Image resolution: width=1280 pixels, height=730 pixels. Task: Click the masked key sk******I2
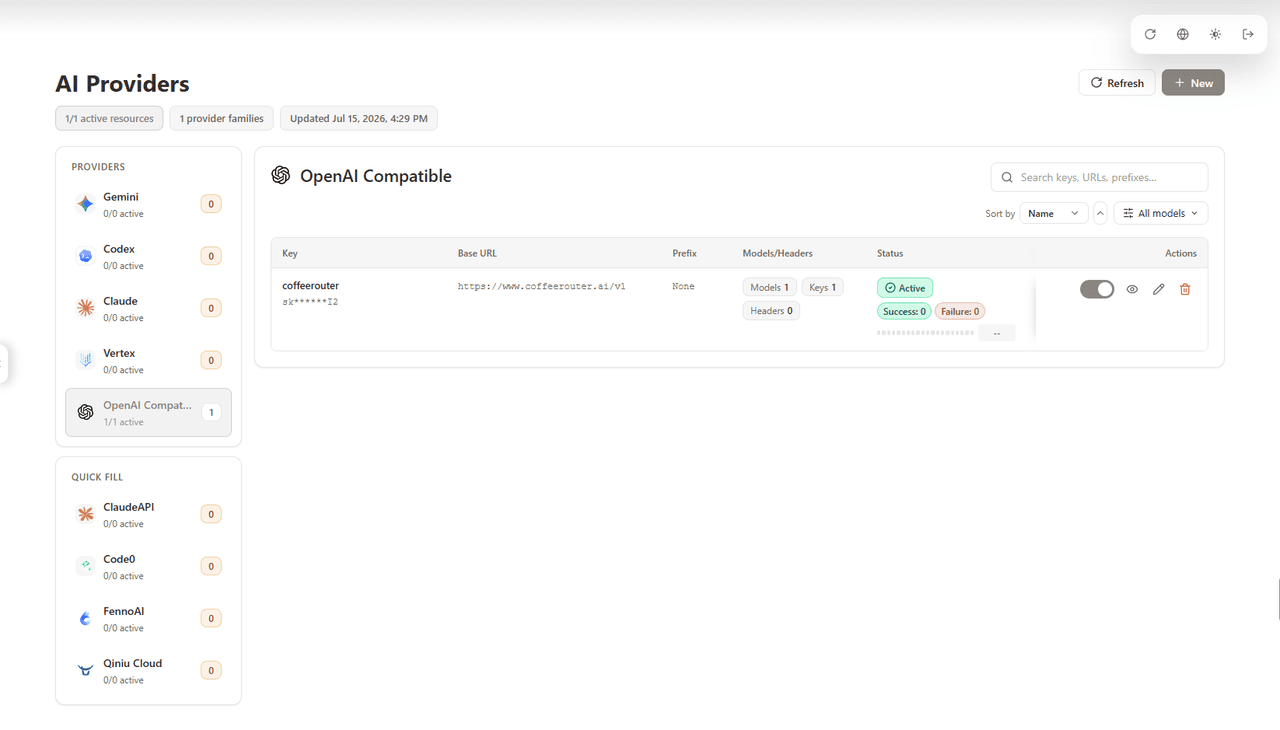310,301
